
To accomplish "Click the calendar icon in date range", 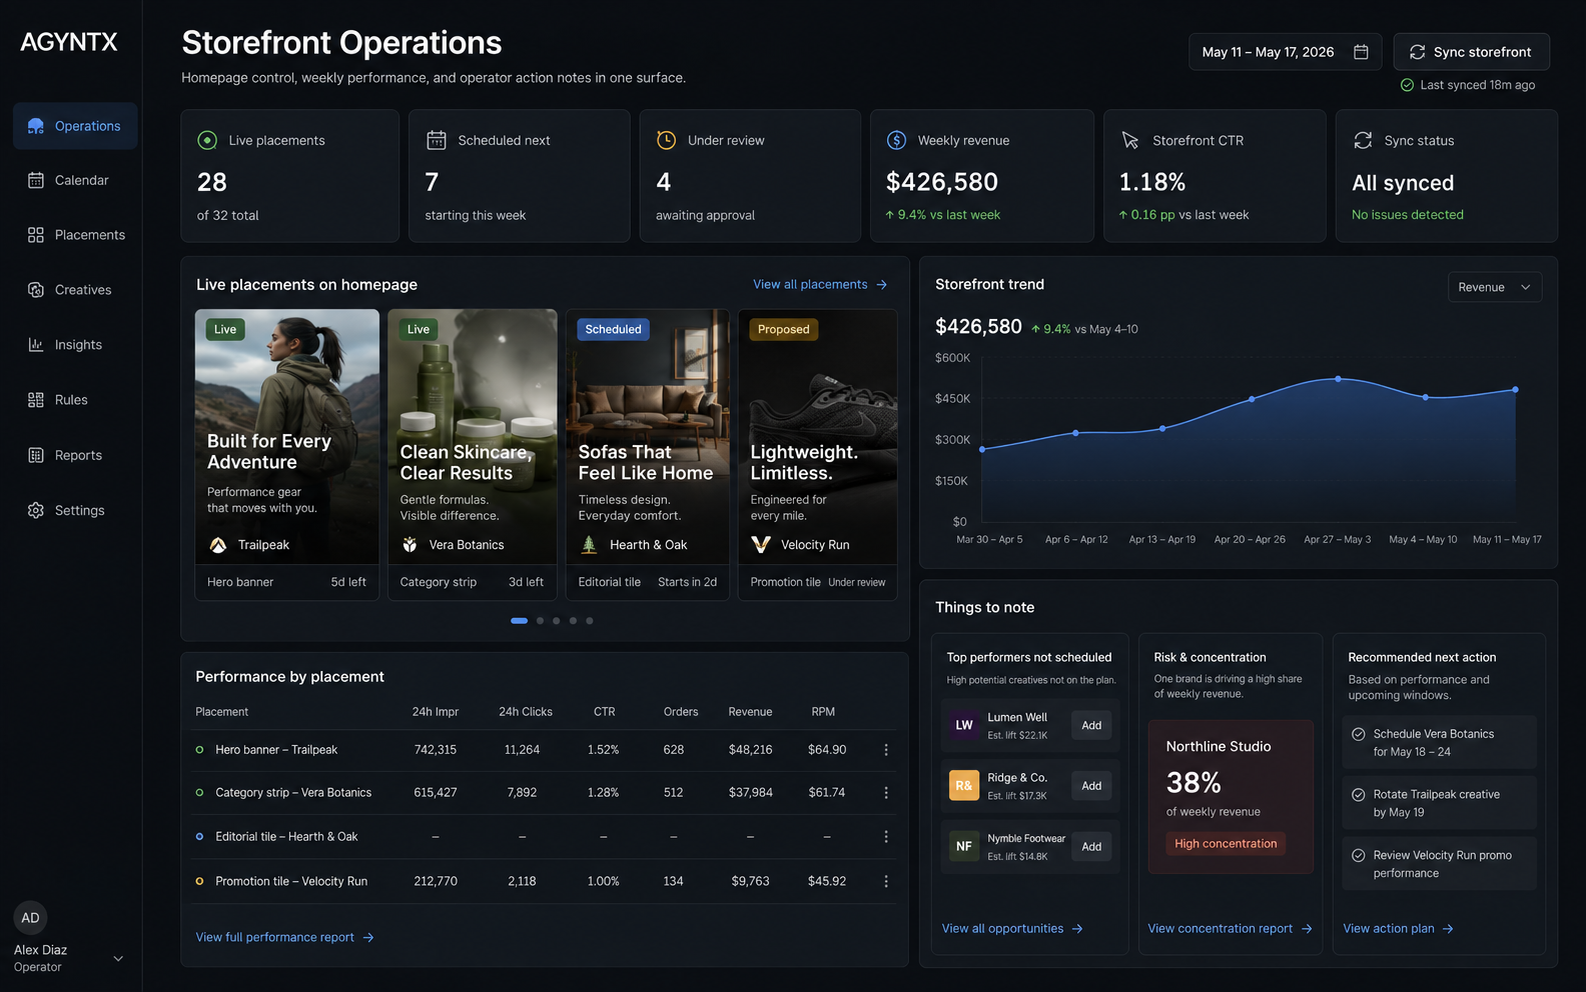I will [1361, 52].
